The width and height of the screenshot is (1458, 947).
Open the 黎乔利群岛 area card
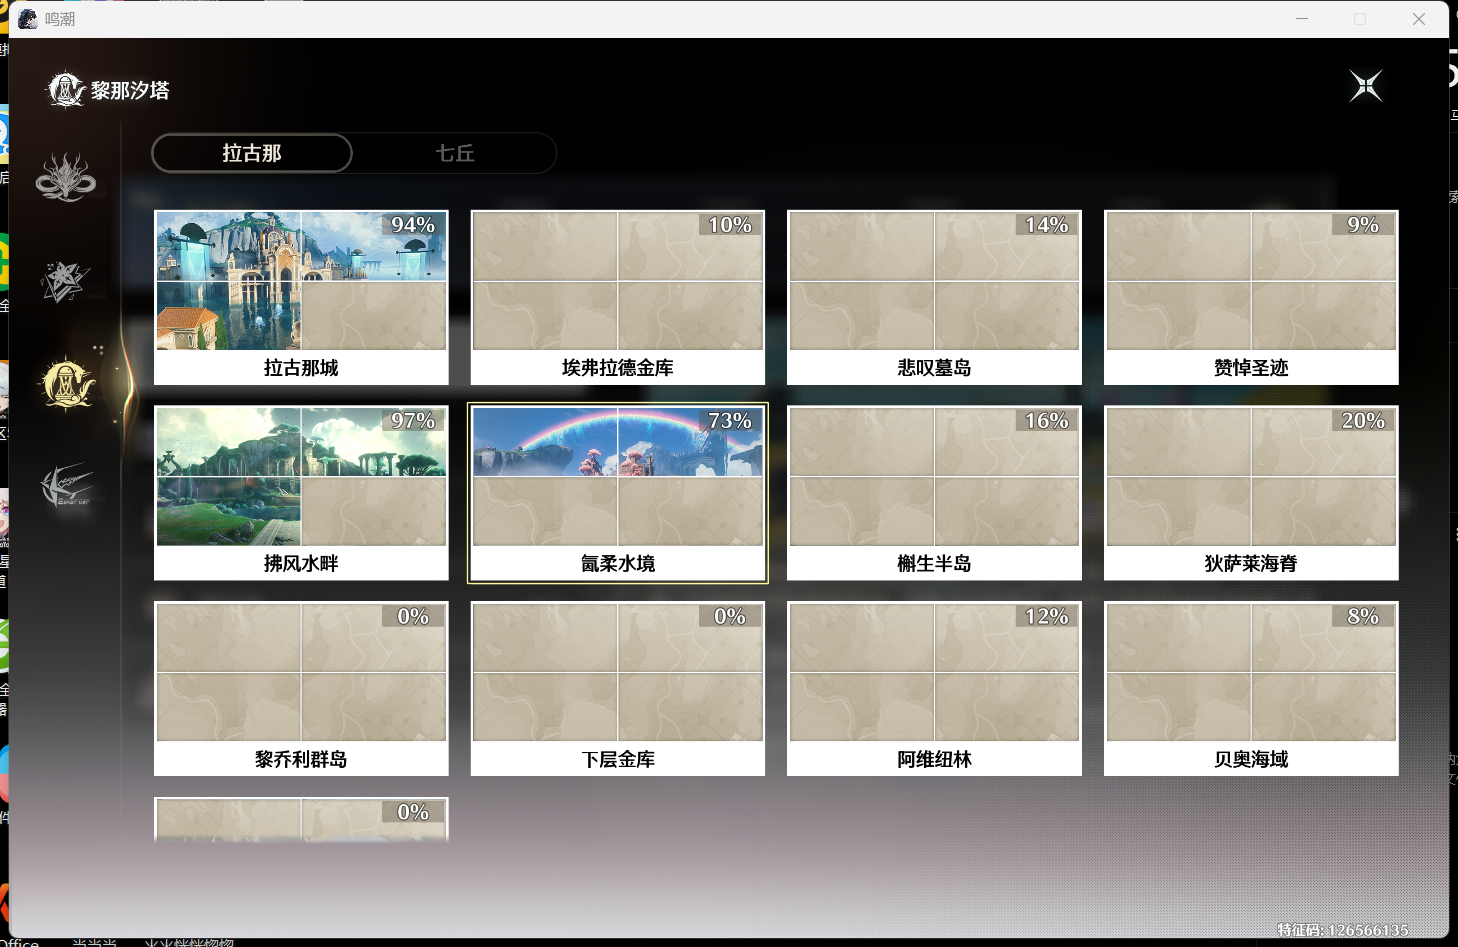tap(301, 689)
